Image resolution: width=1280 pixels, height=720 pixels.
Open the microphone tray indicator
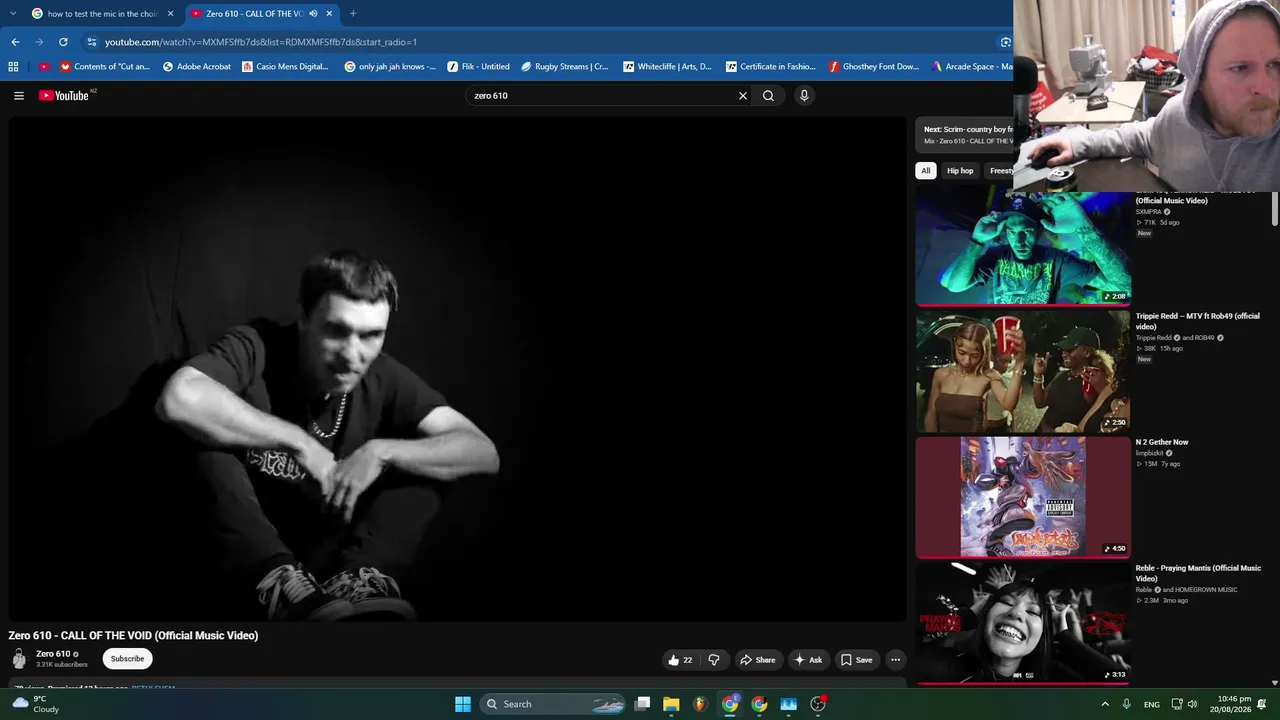click(x=1127, y=704)
